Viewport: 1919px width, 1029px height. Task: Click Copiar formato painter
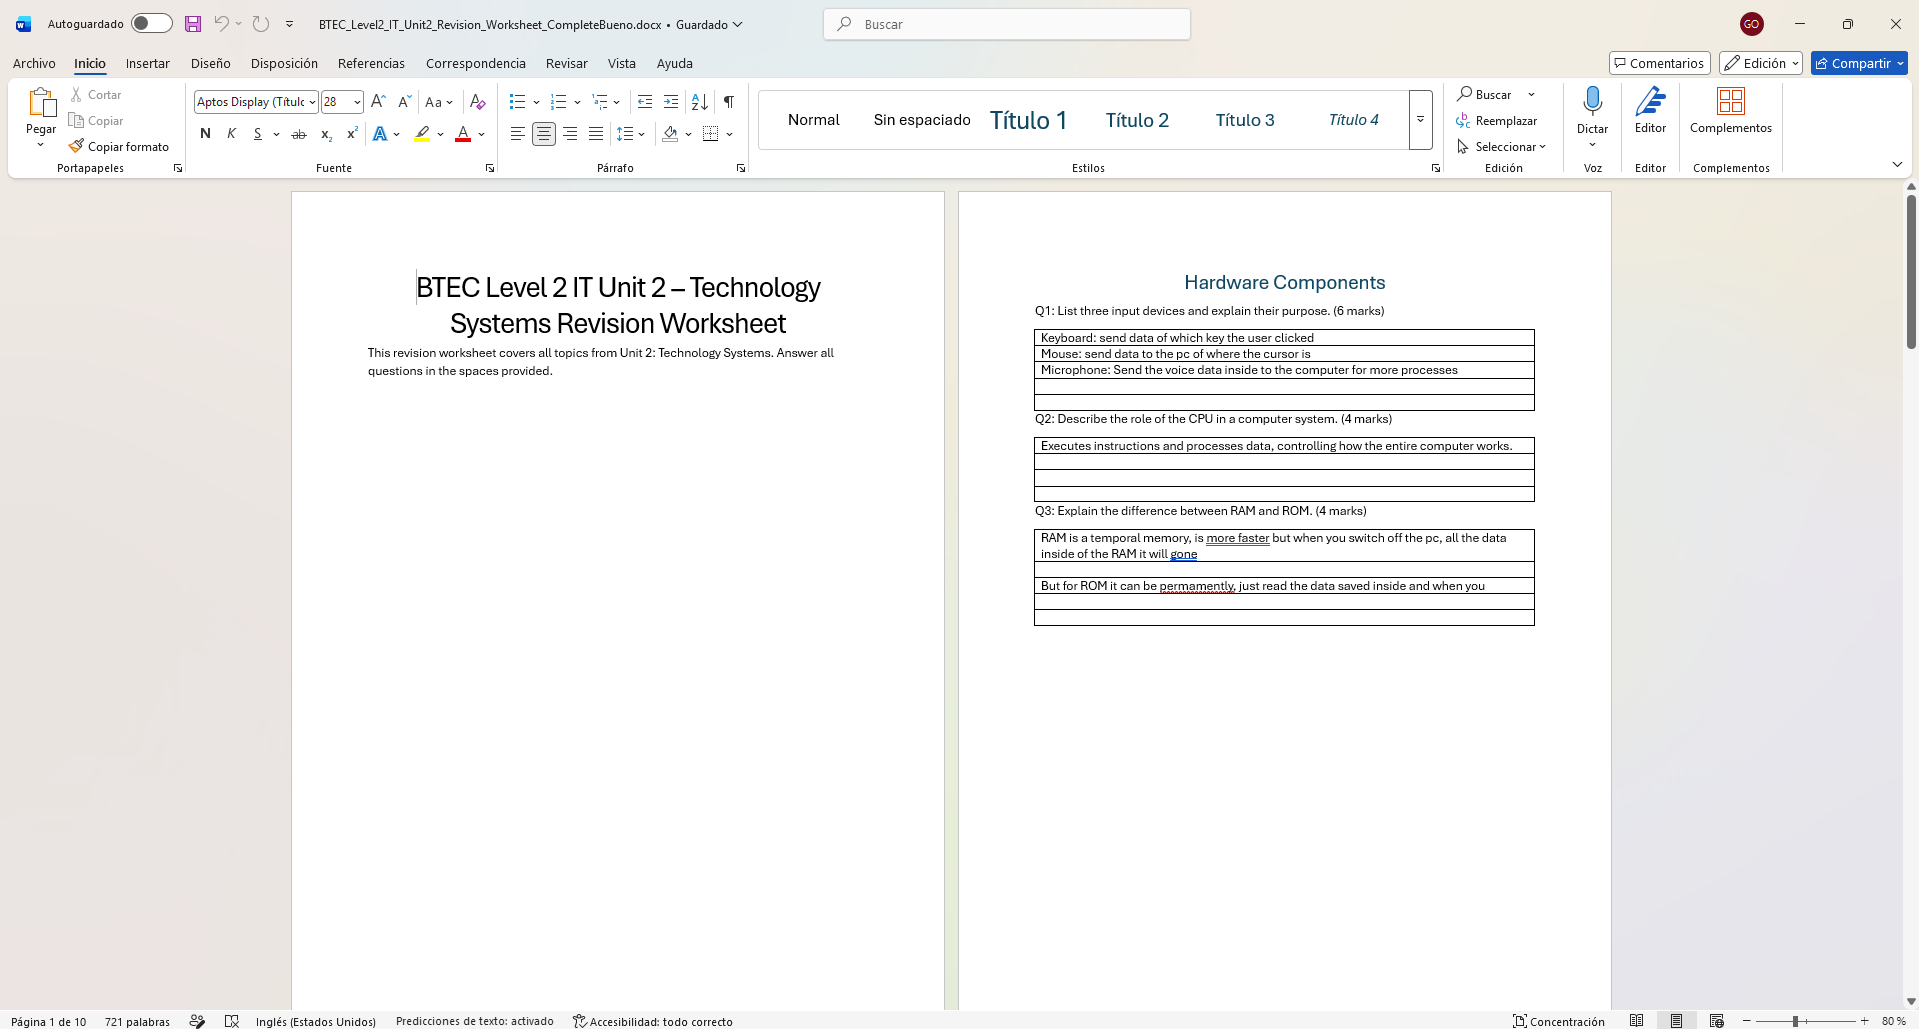pyautogui.click(x=119, y=146)
